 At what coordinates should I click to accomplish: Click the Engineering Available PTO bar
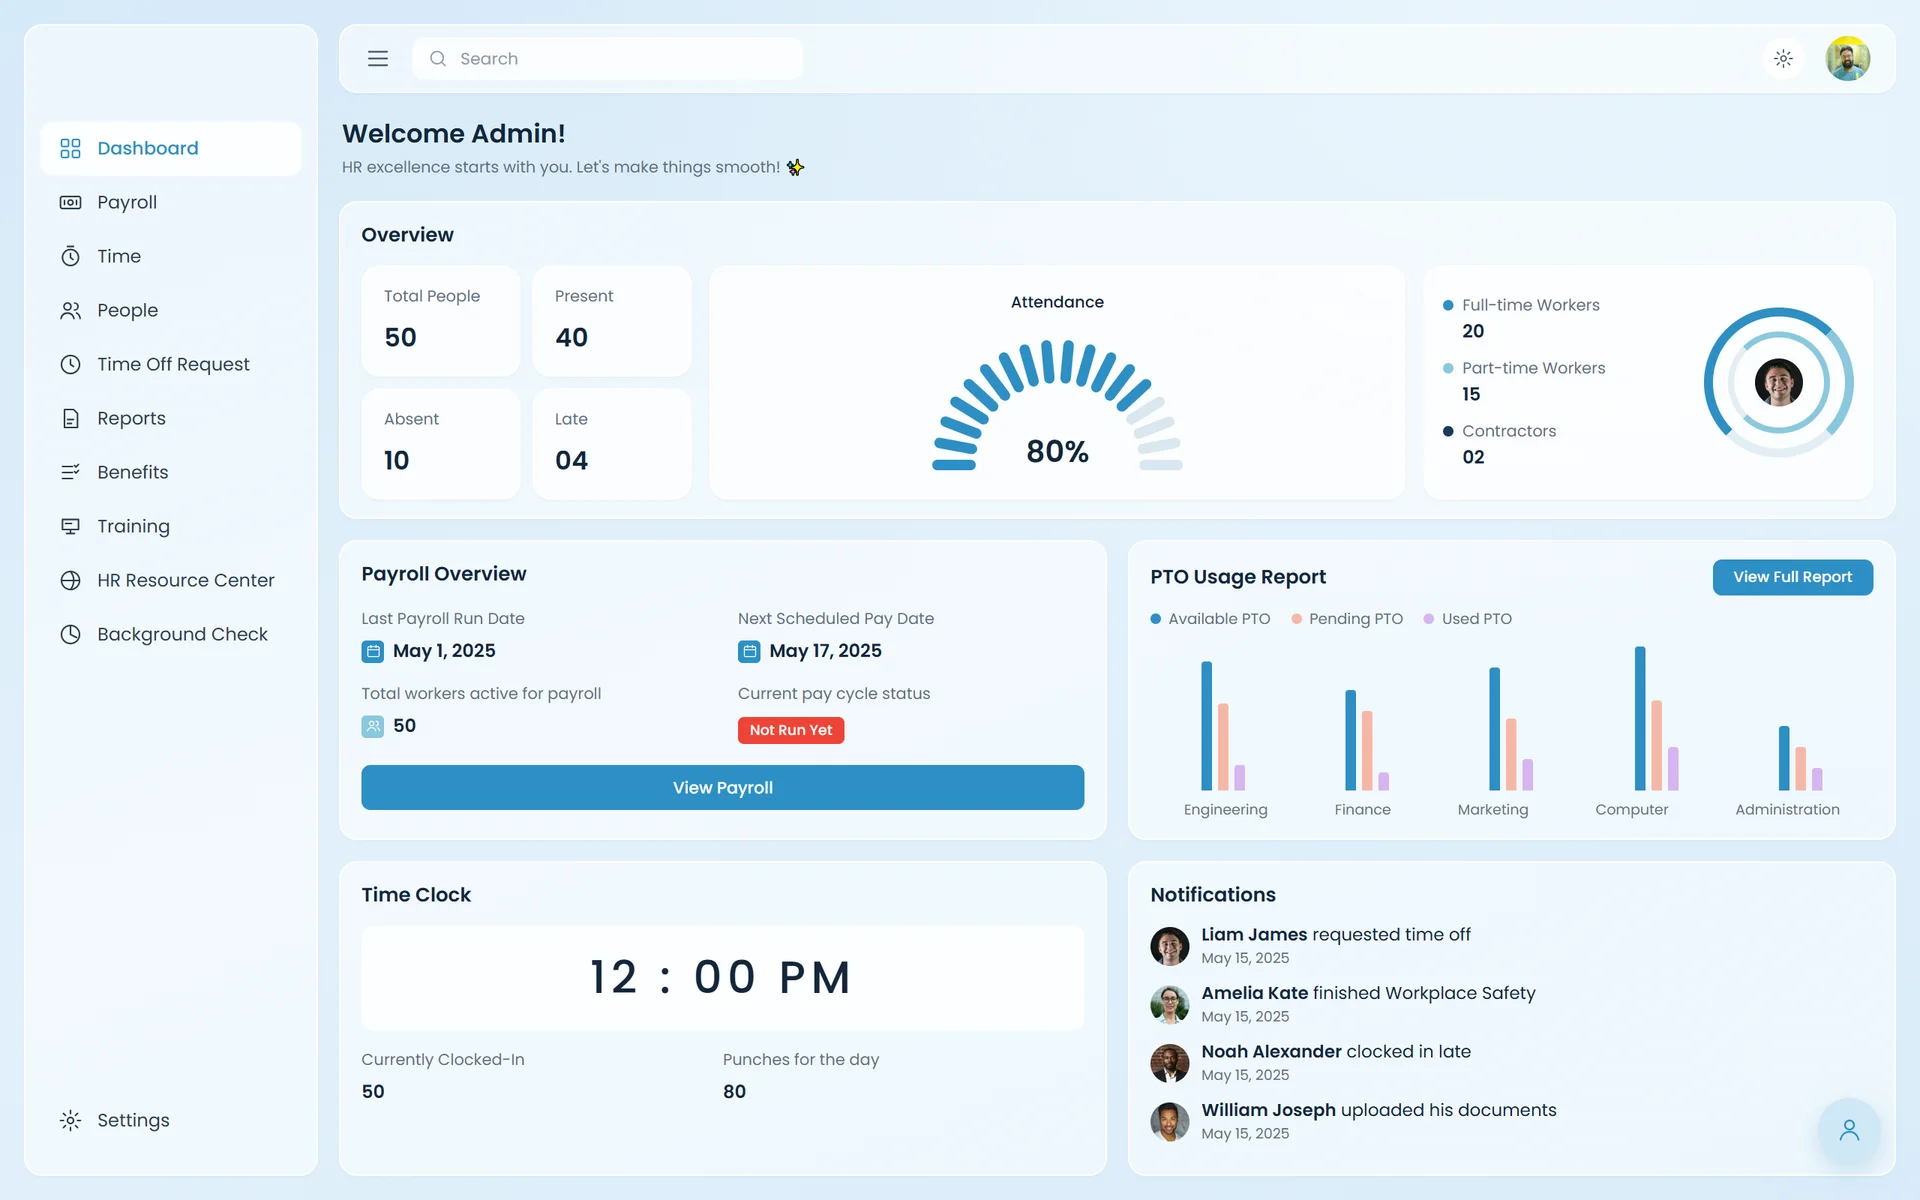pyautogui.click(x=1206, y=726)
